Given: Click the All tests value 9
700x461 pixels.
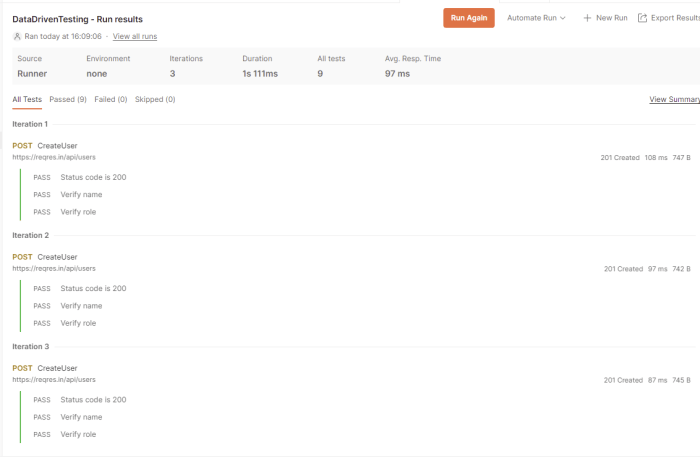Looking at the screenshot, I should [x=320, y=74].
